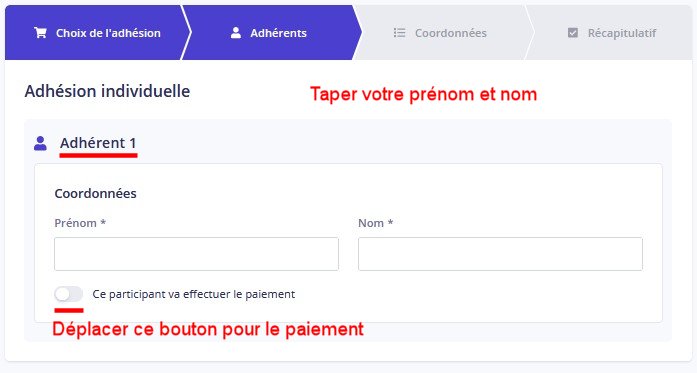697x373 pixels.
Task: Toggle 'Ce participant va effectuer le paiement' switch
Action: point(68,294)
